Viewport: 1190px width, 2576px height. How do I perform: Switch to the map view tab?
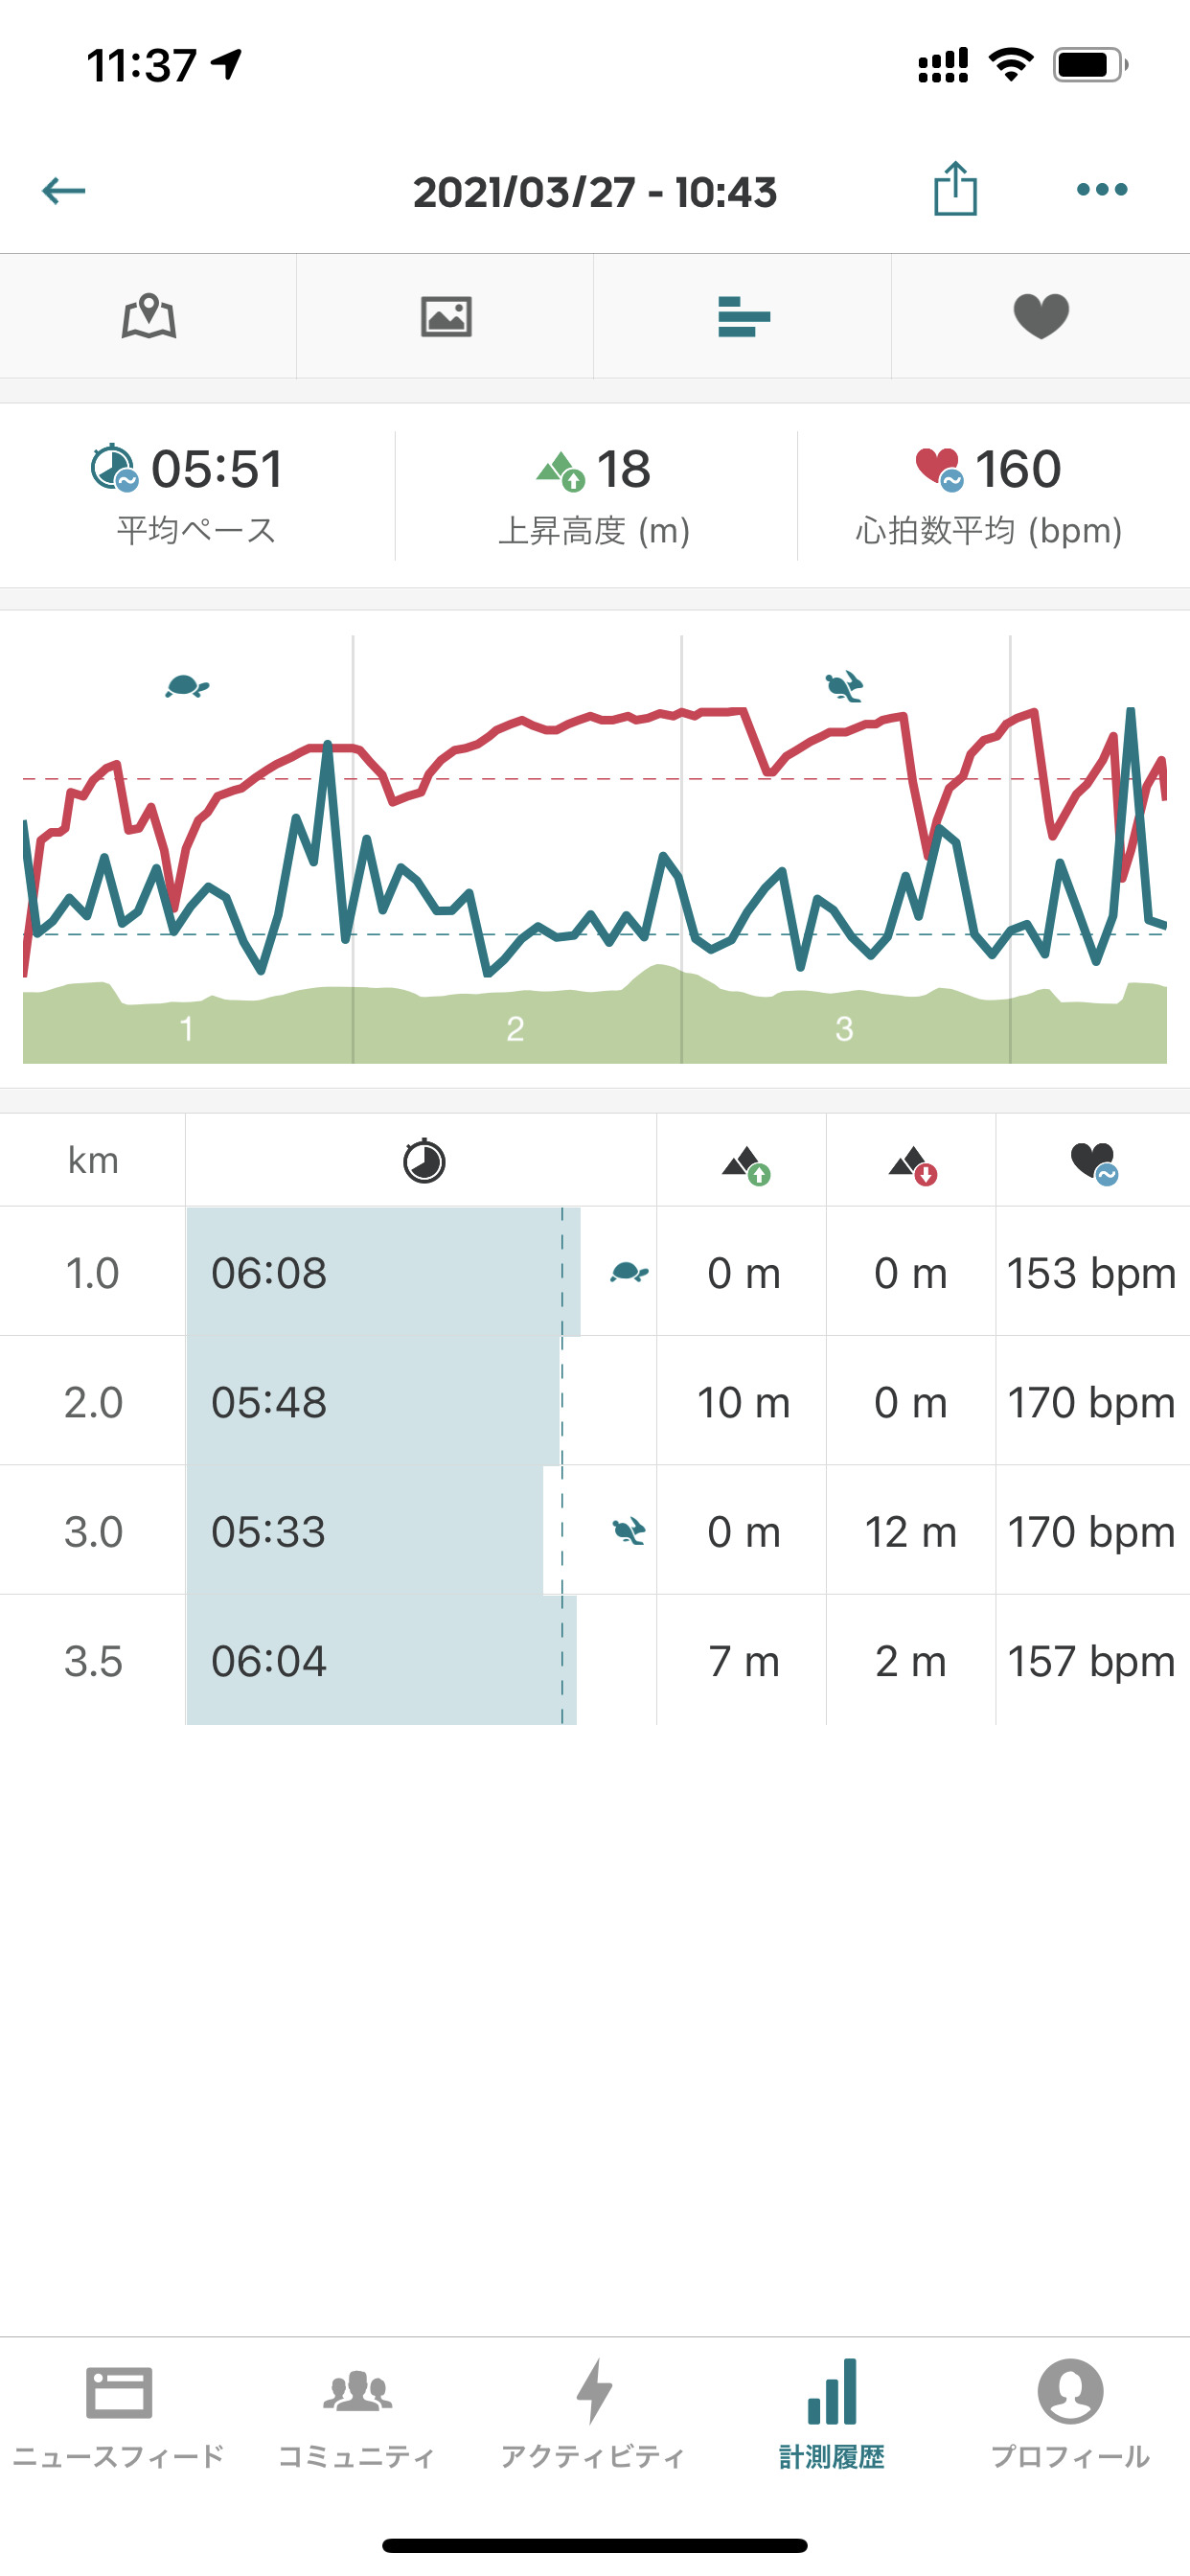[x=149, y=317]
